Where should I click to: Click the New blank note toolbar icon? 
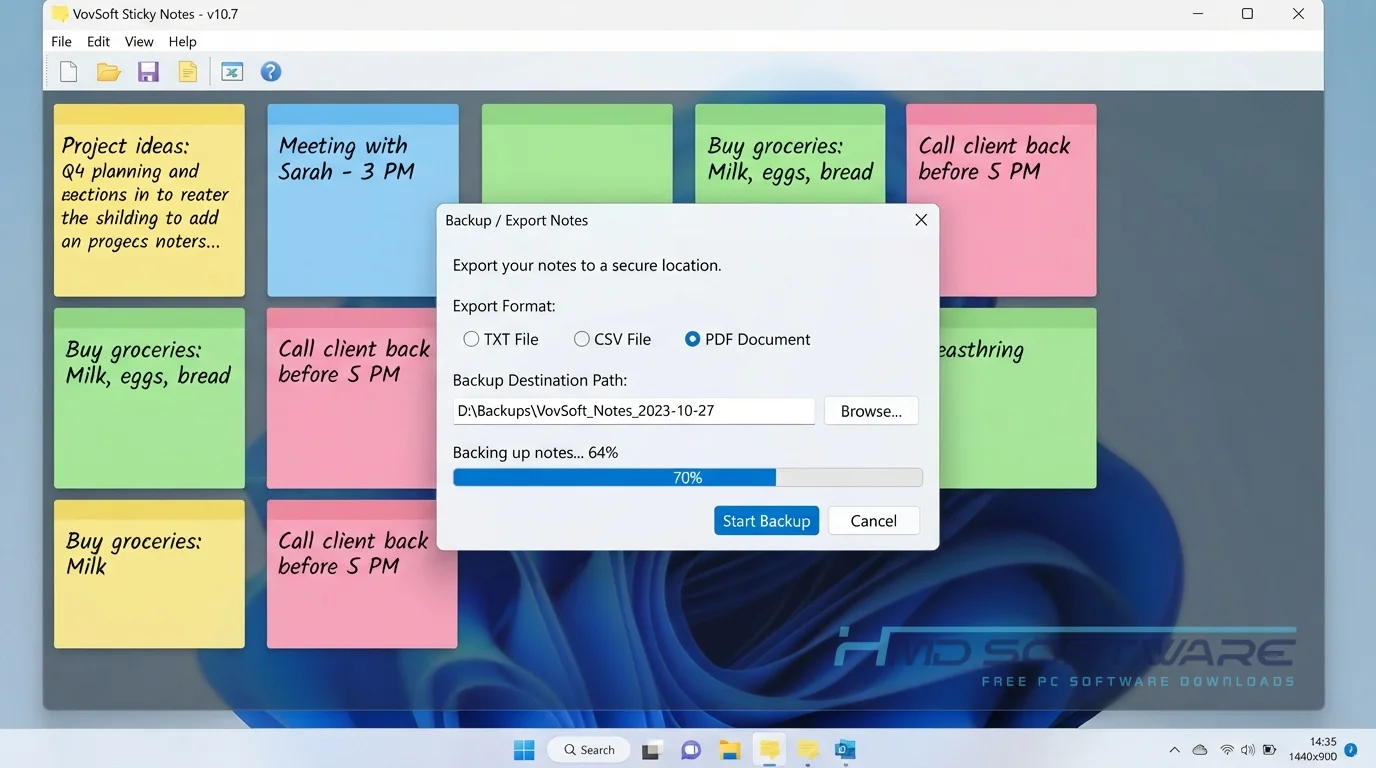[68, 72]
